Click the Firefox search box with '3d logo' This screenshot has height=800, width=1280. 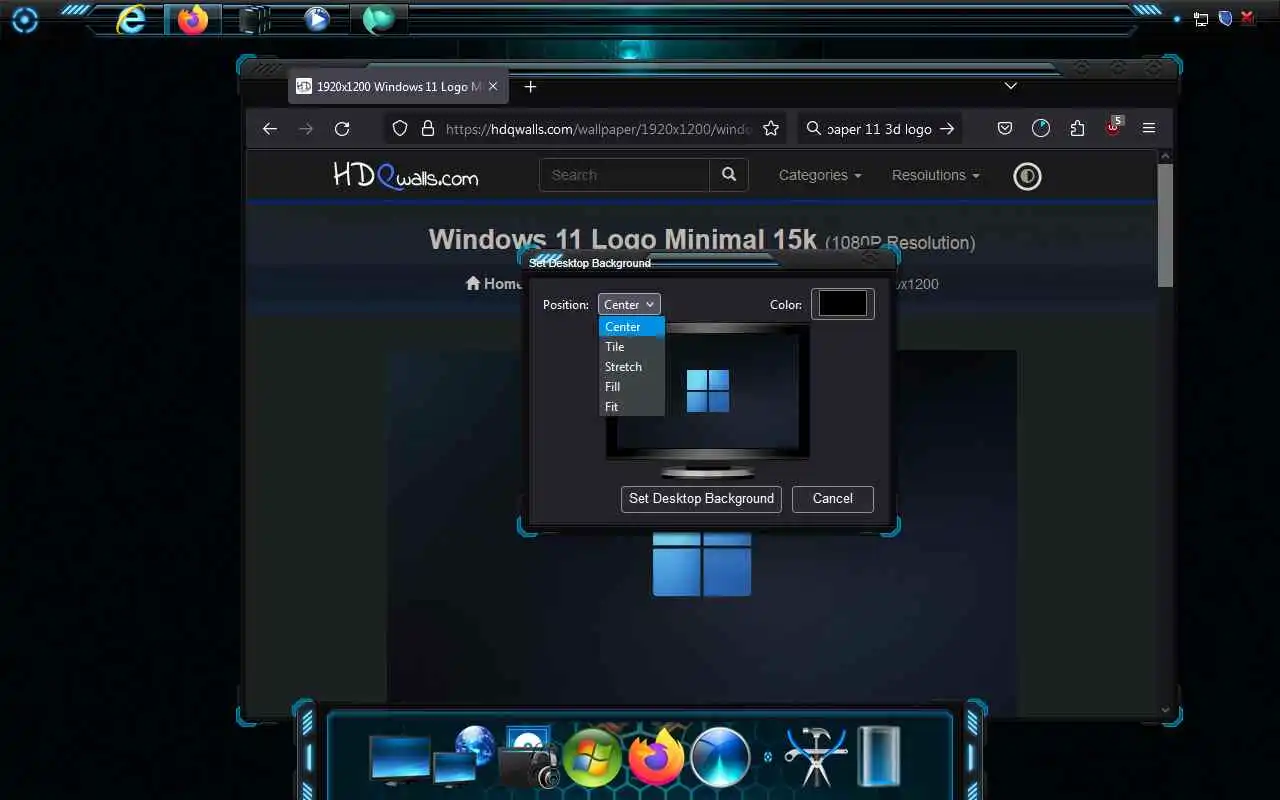[x=879, y=129]
